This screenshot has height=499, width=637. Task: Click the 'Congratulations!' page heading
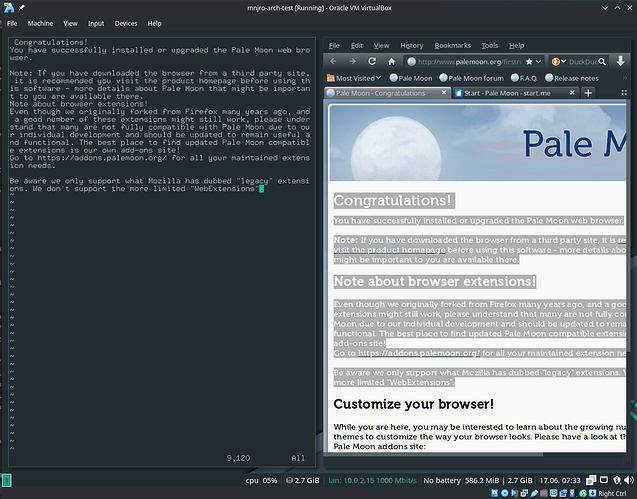point(392,201)
